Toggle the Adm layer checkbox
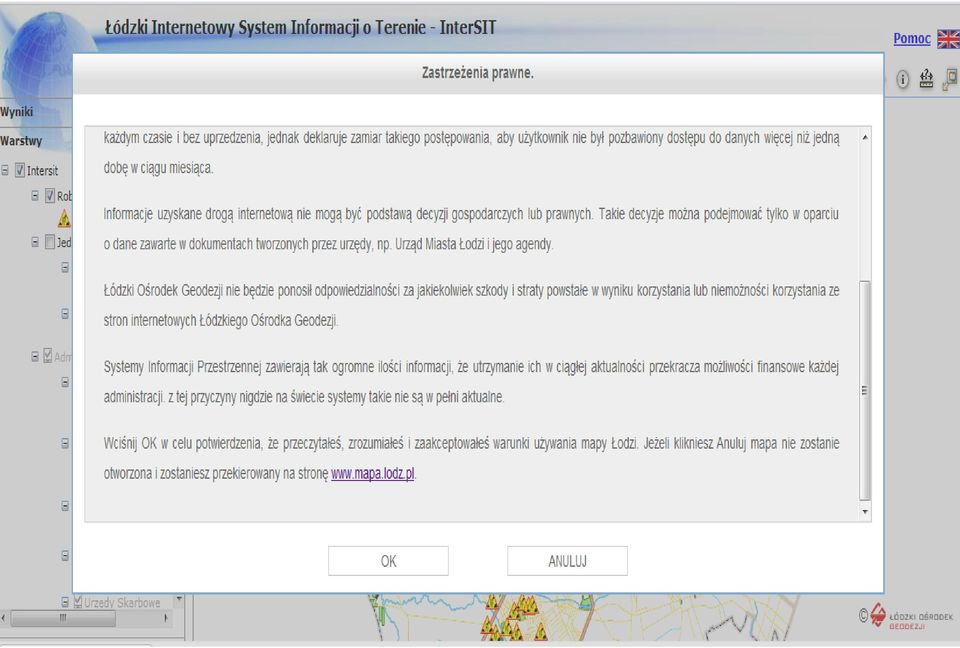Screen dimensions: 960x648 48,356
